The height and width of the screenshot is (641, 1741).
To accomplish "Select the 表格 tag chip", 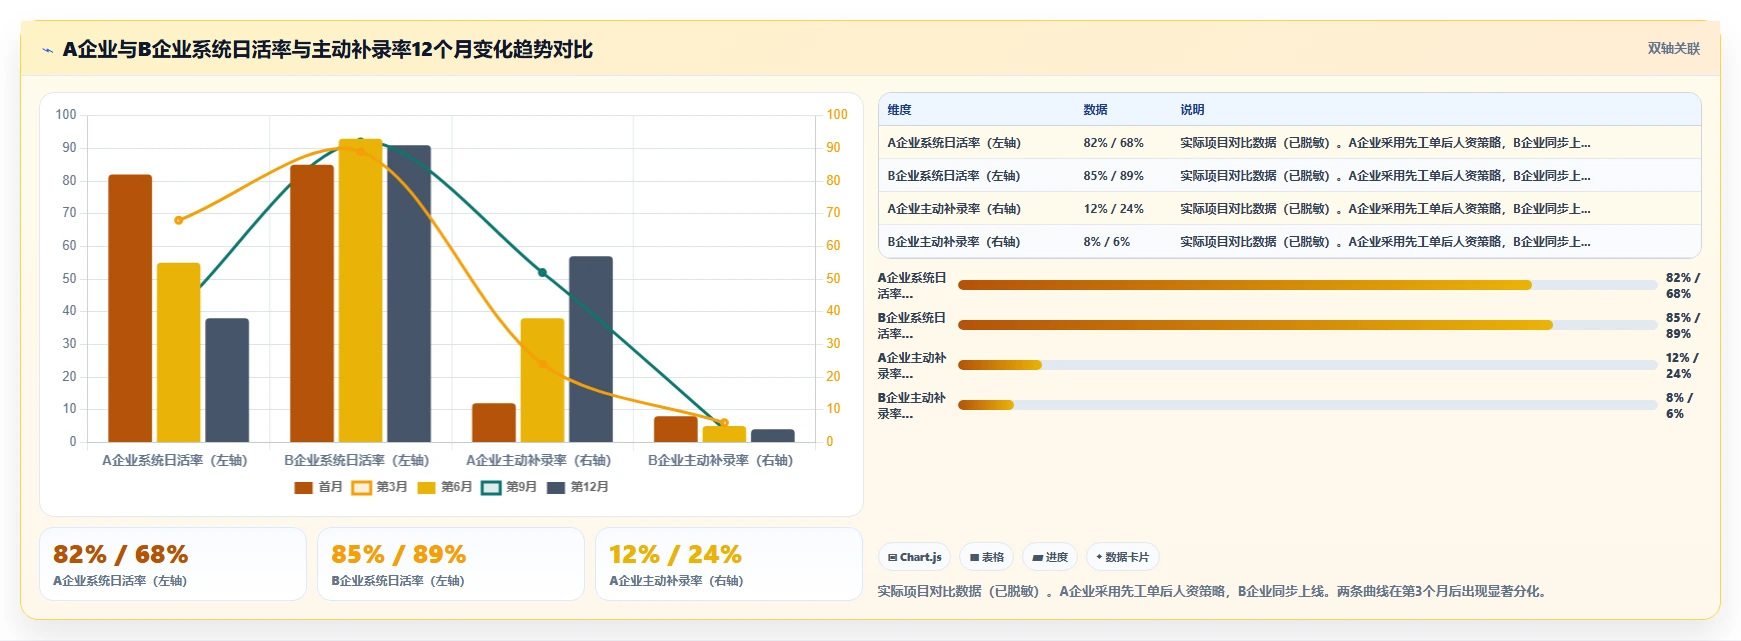I will [986, 557].
